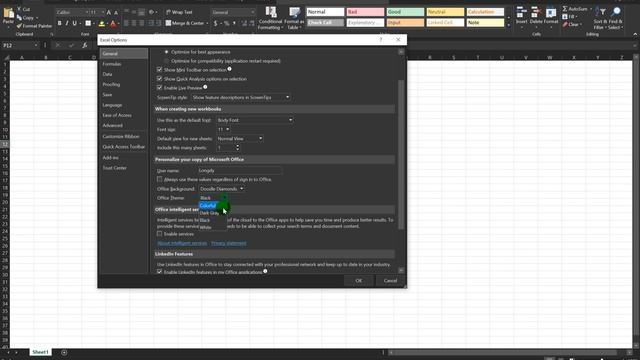Screen dimensions: 640x360
Task: Click the yellow Fill Color icon
Action: [x=102, y=24]
